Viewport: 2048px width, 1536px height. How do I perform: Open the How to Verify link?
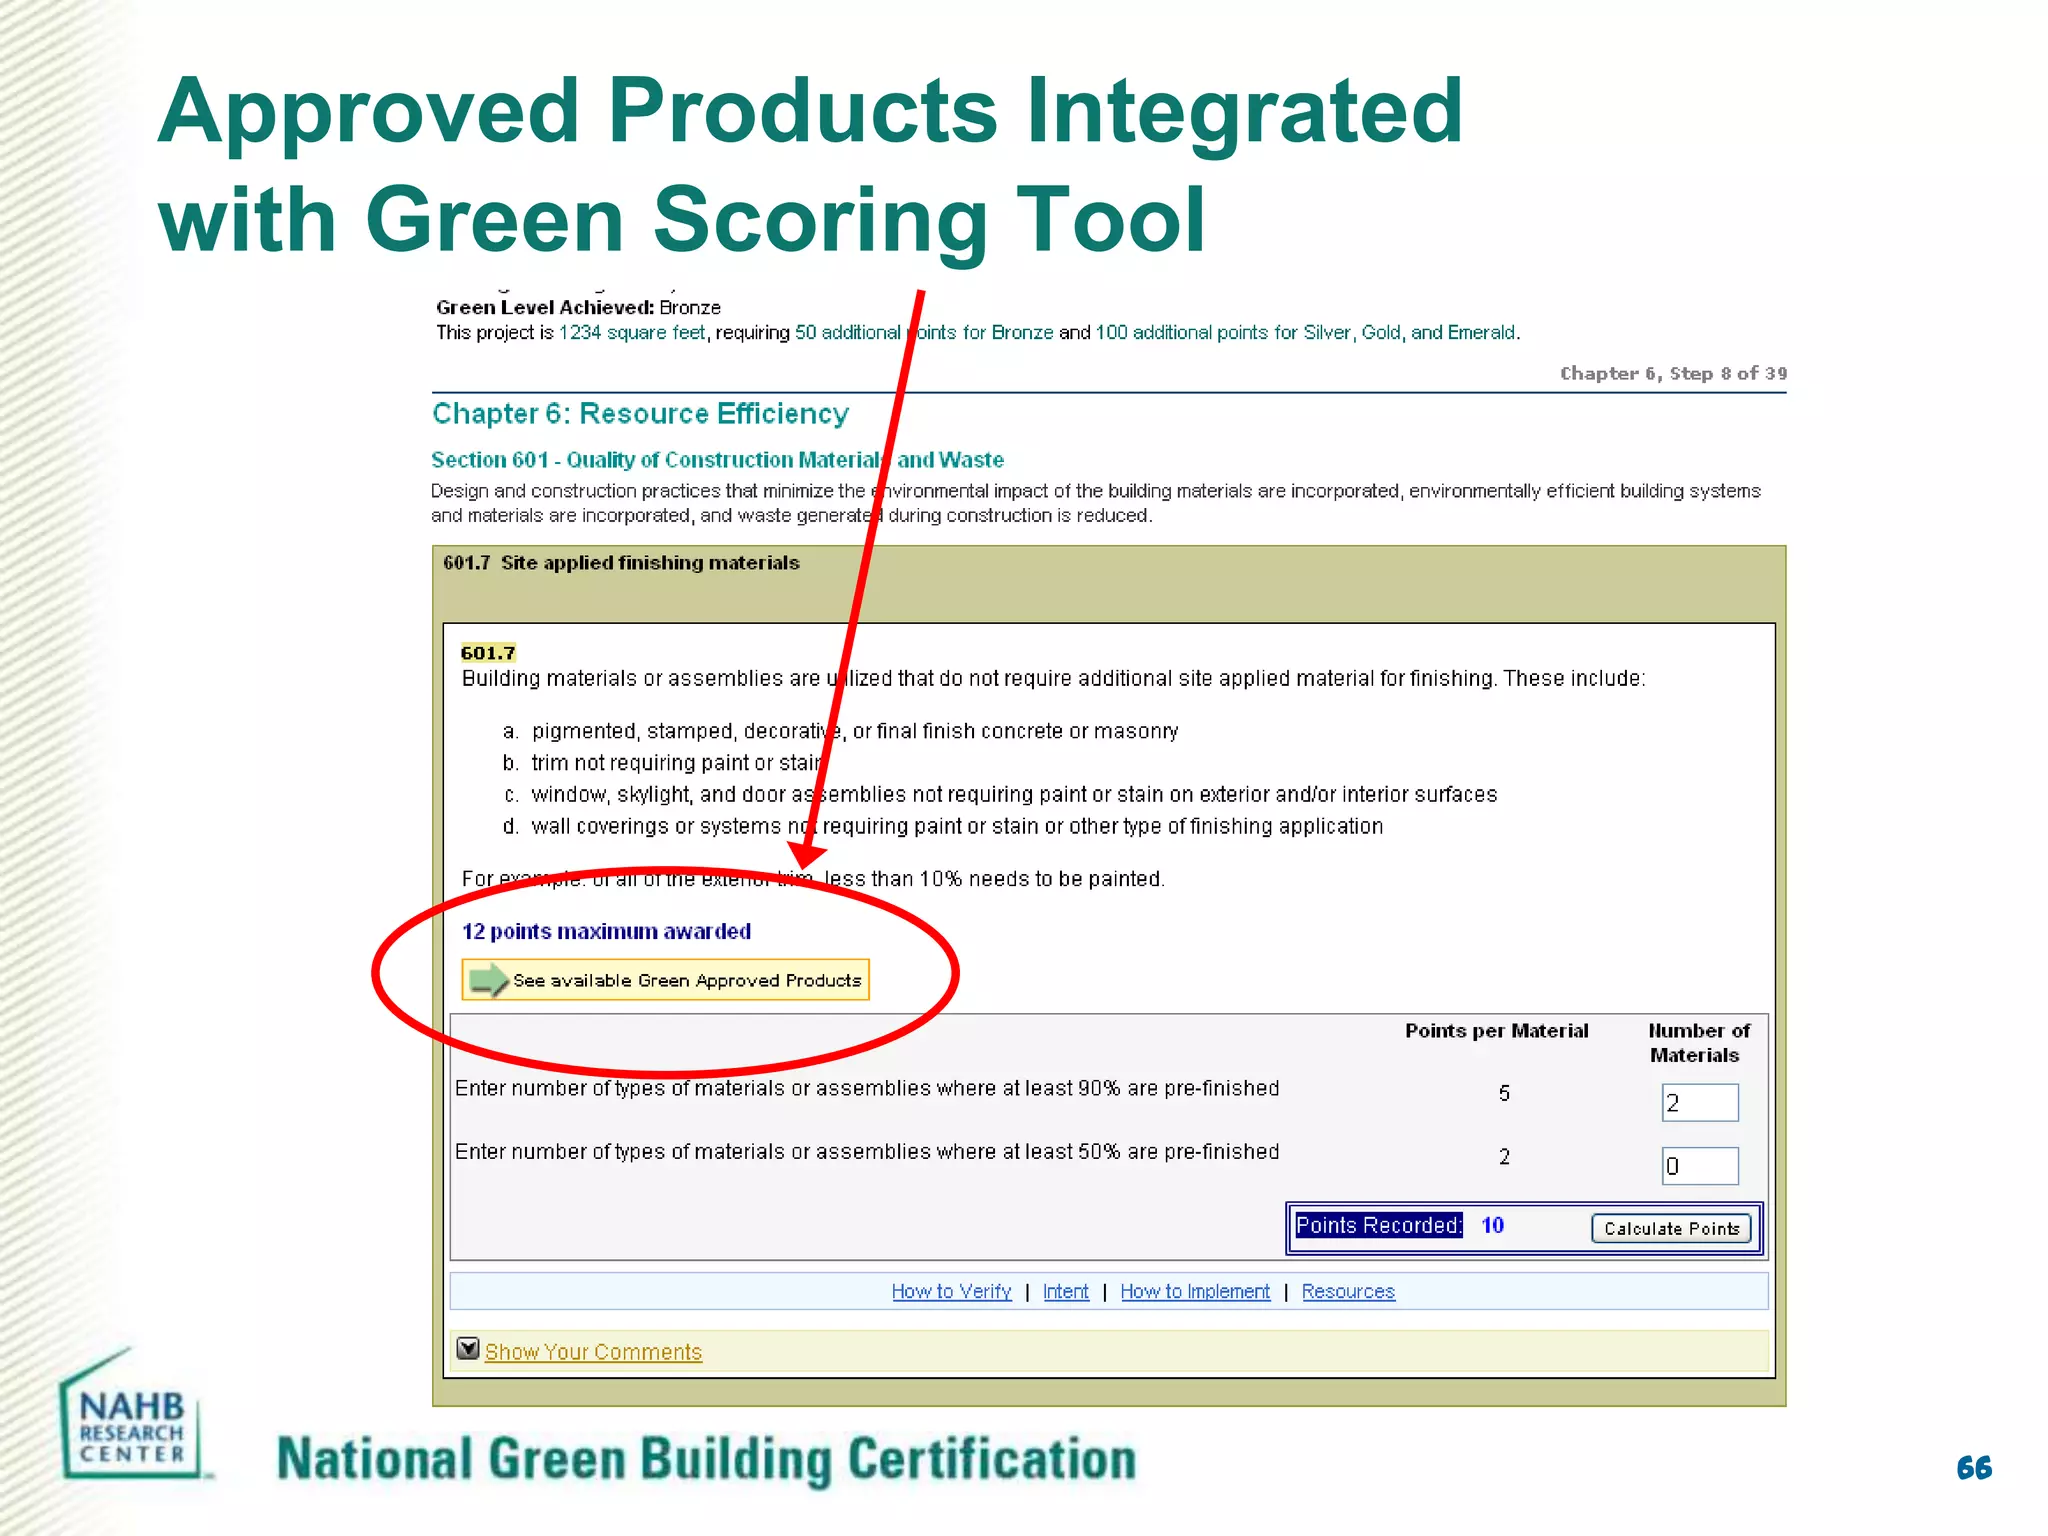tap(951, 1291)
